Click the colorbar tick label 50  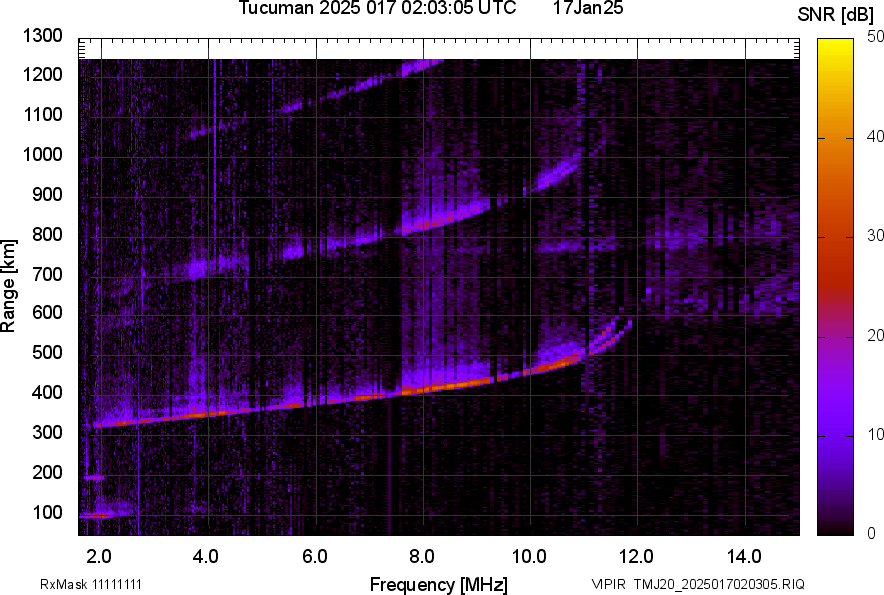tap(876, 36)
